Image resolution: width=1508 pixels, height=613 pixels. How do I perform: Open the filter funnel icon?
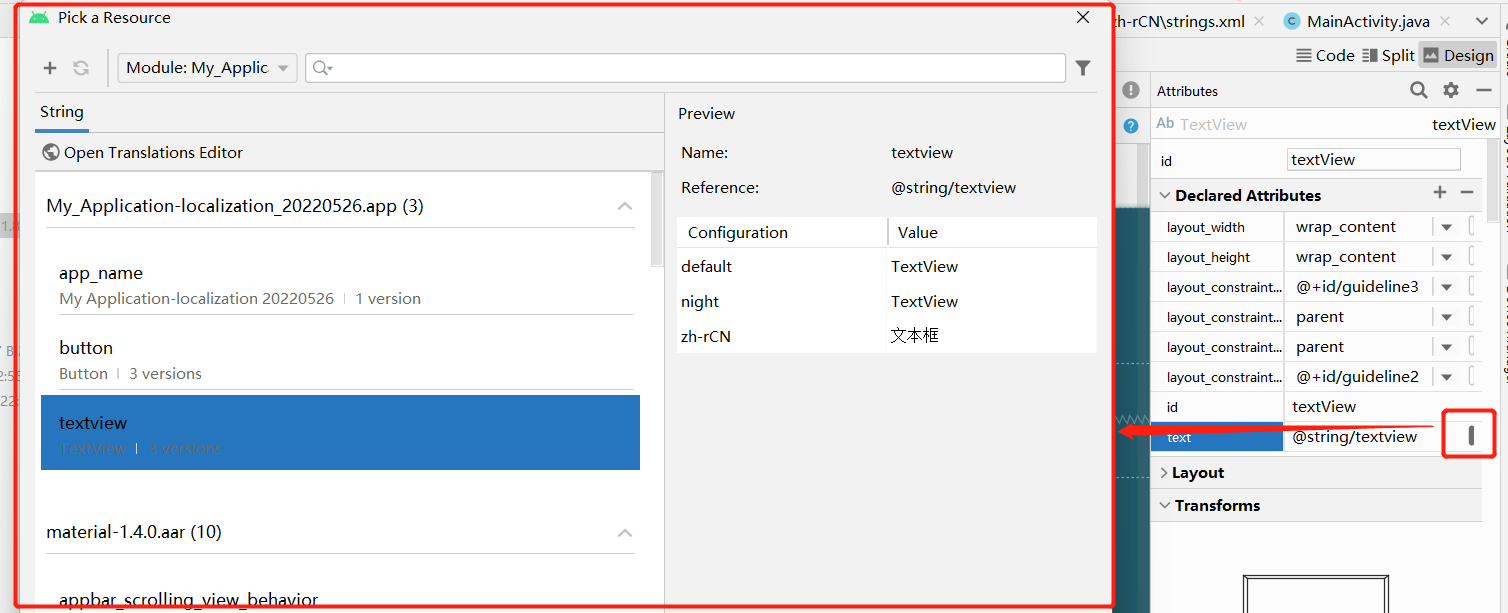pyautogui.click(x=1083, y=68)
